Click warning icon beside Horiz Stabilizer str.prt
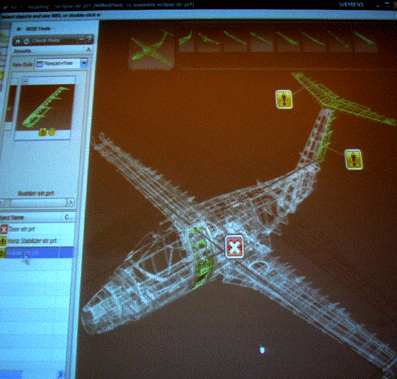This screenshot has height=379, width=397. pos(3,241)
